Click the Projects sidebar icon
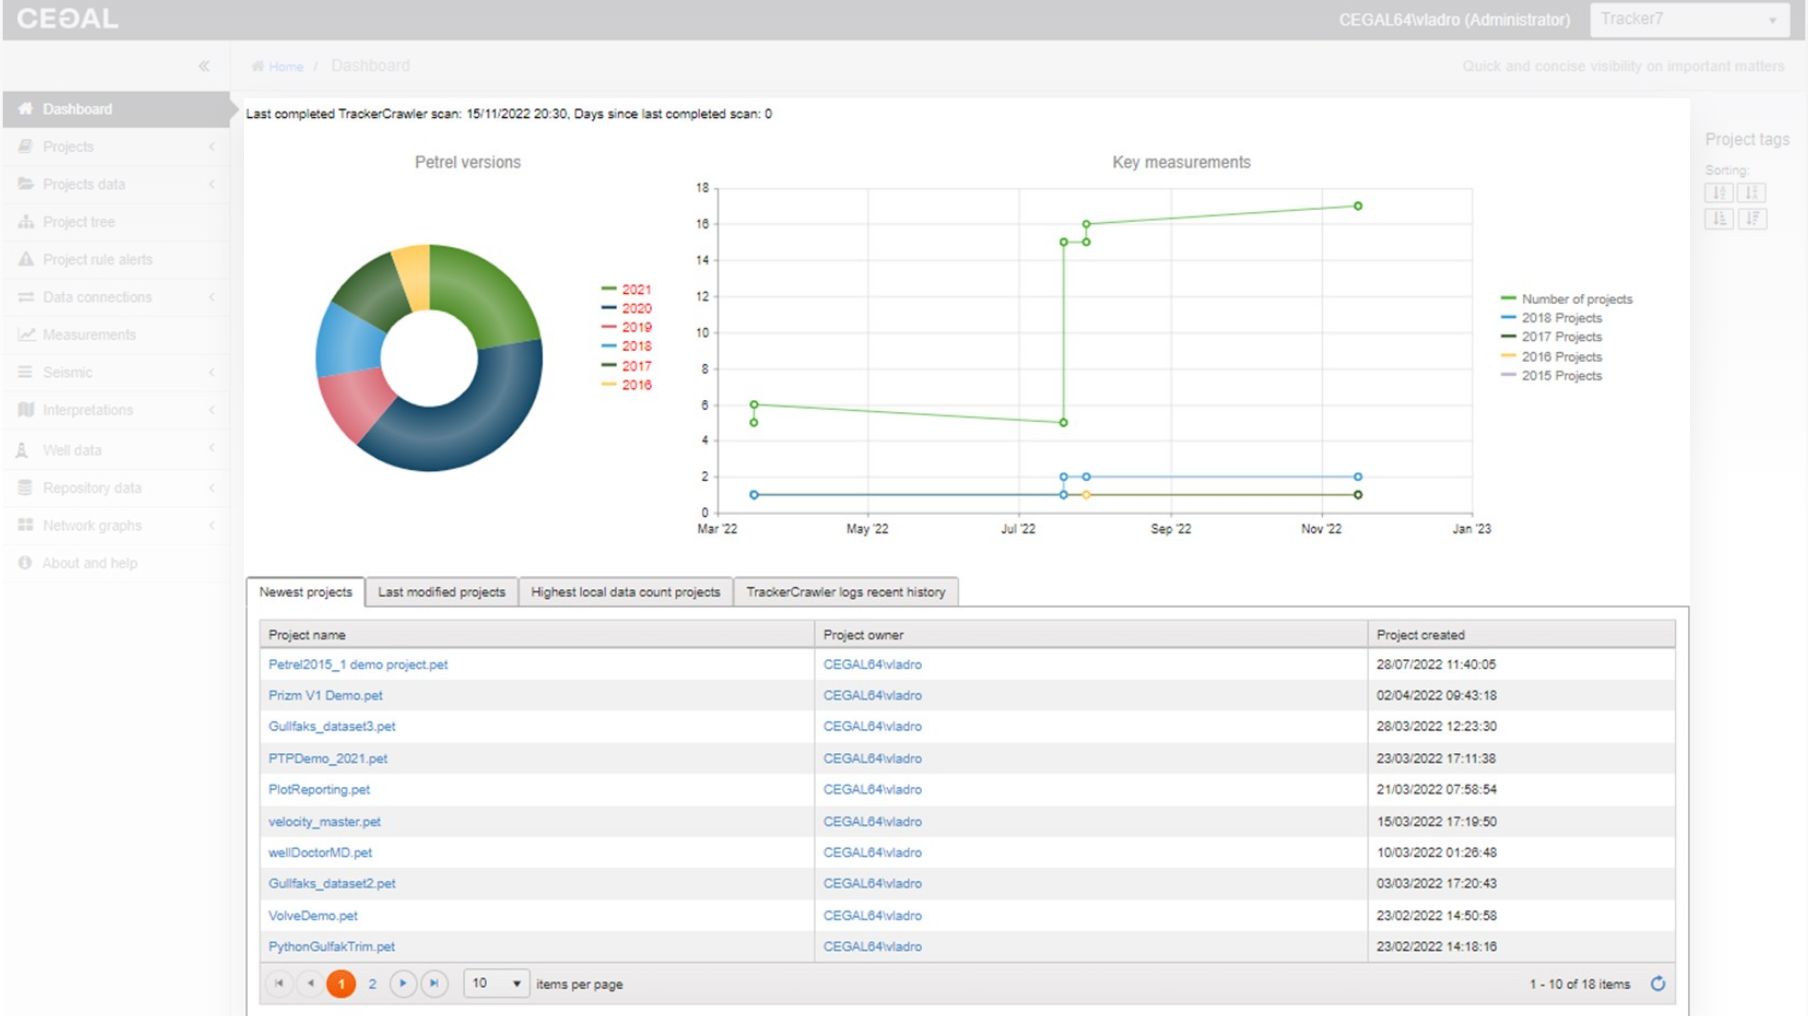This screenshot has height=1016, width=1808. click(26, 147)
